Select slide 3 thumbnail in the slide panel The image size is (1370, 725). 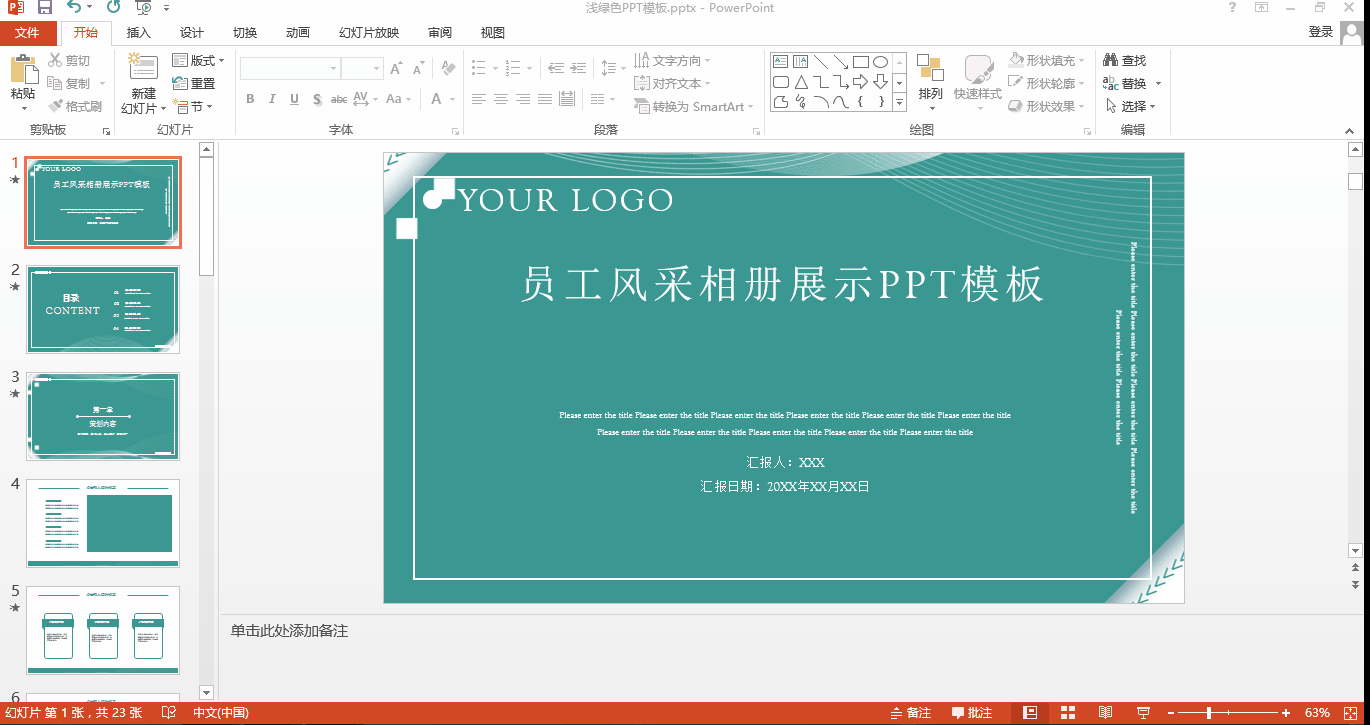click(103, 416)
